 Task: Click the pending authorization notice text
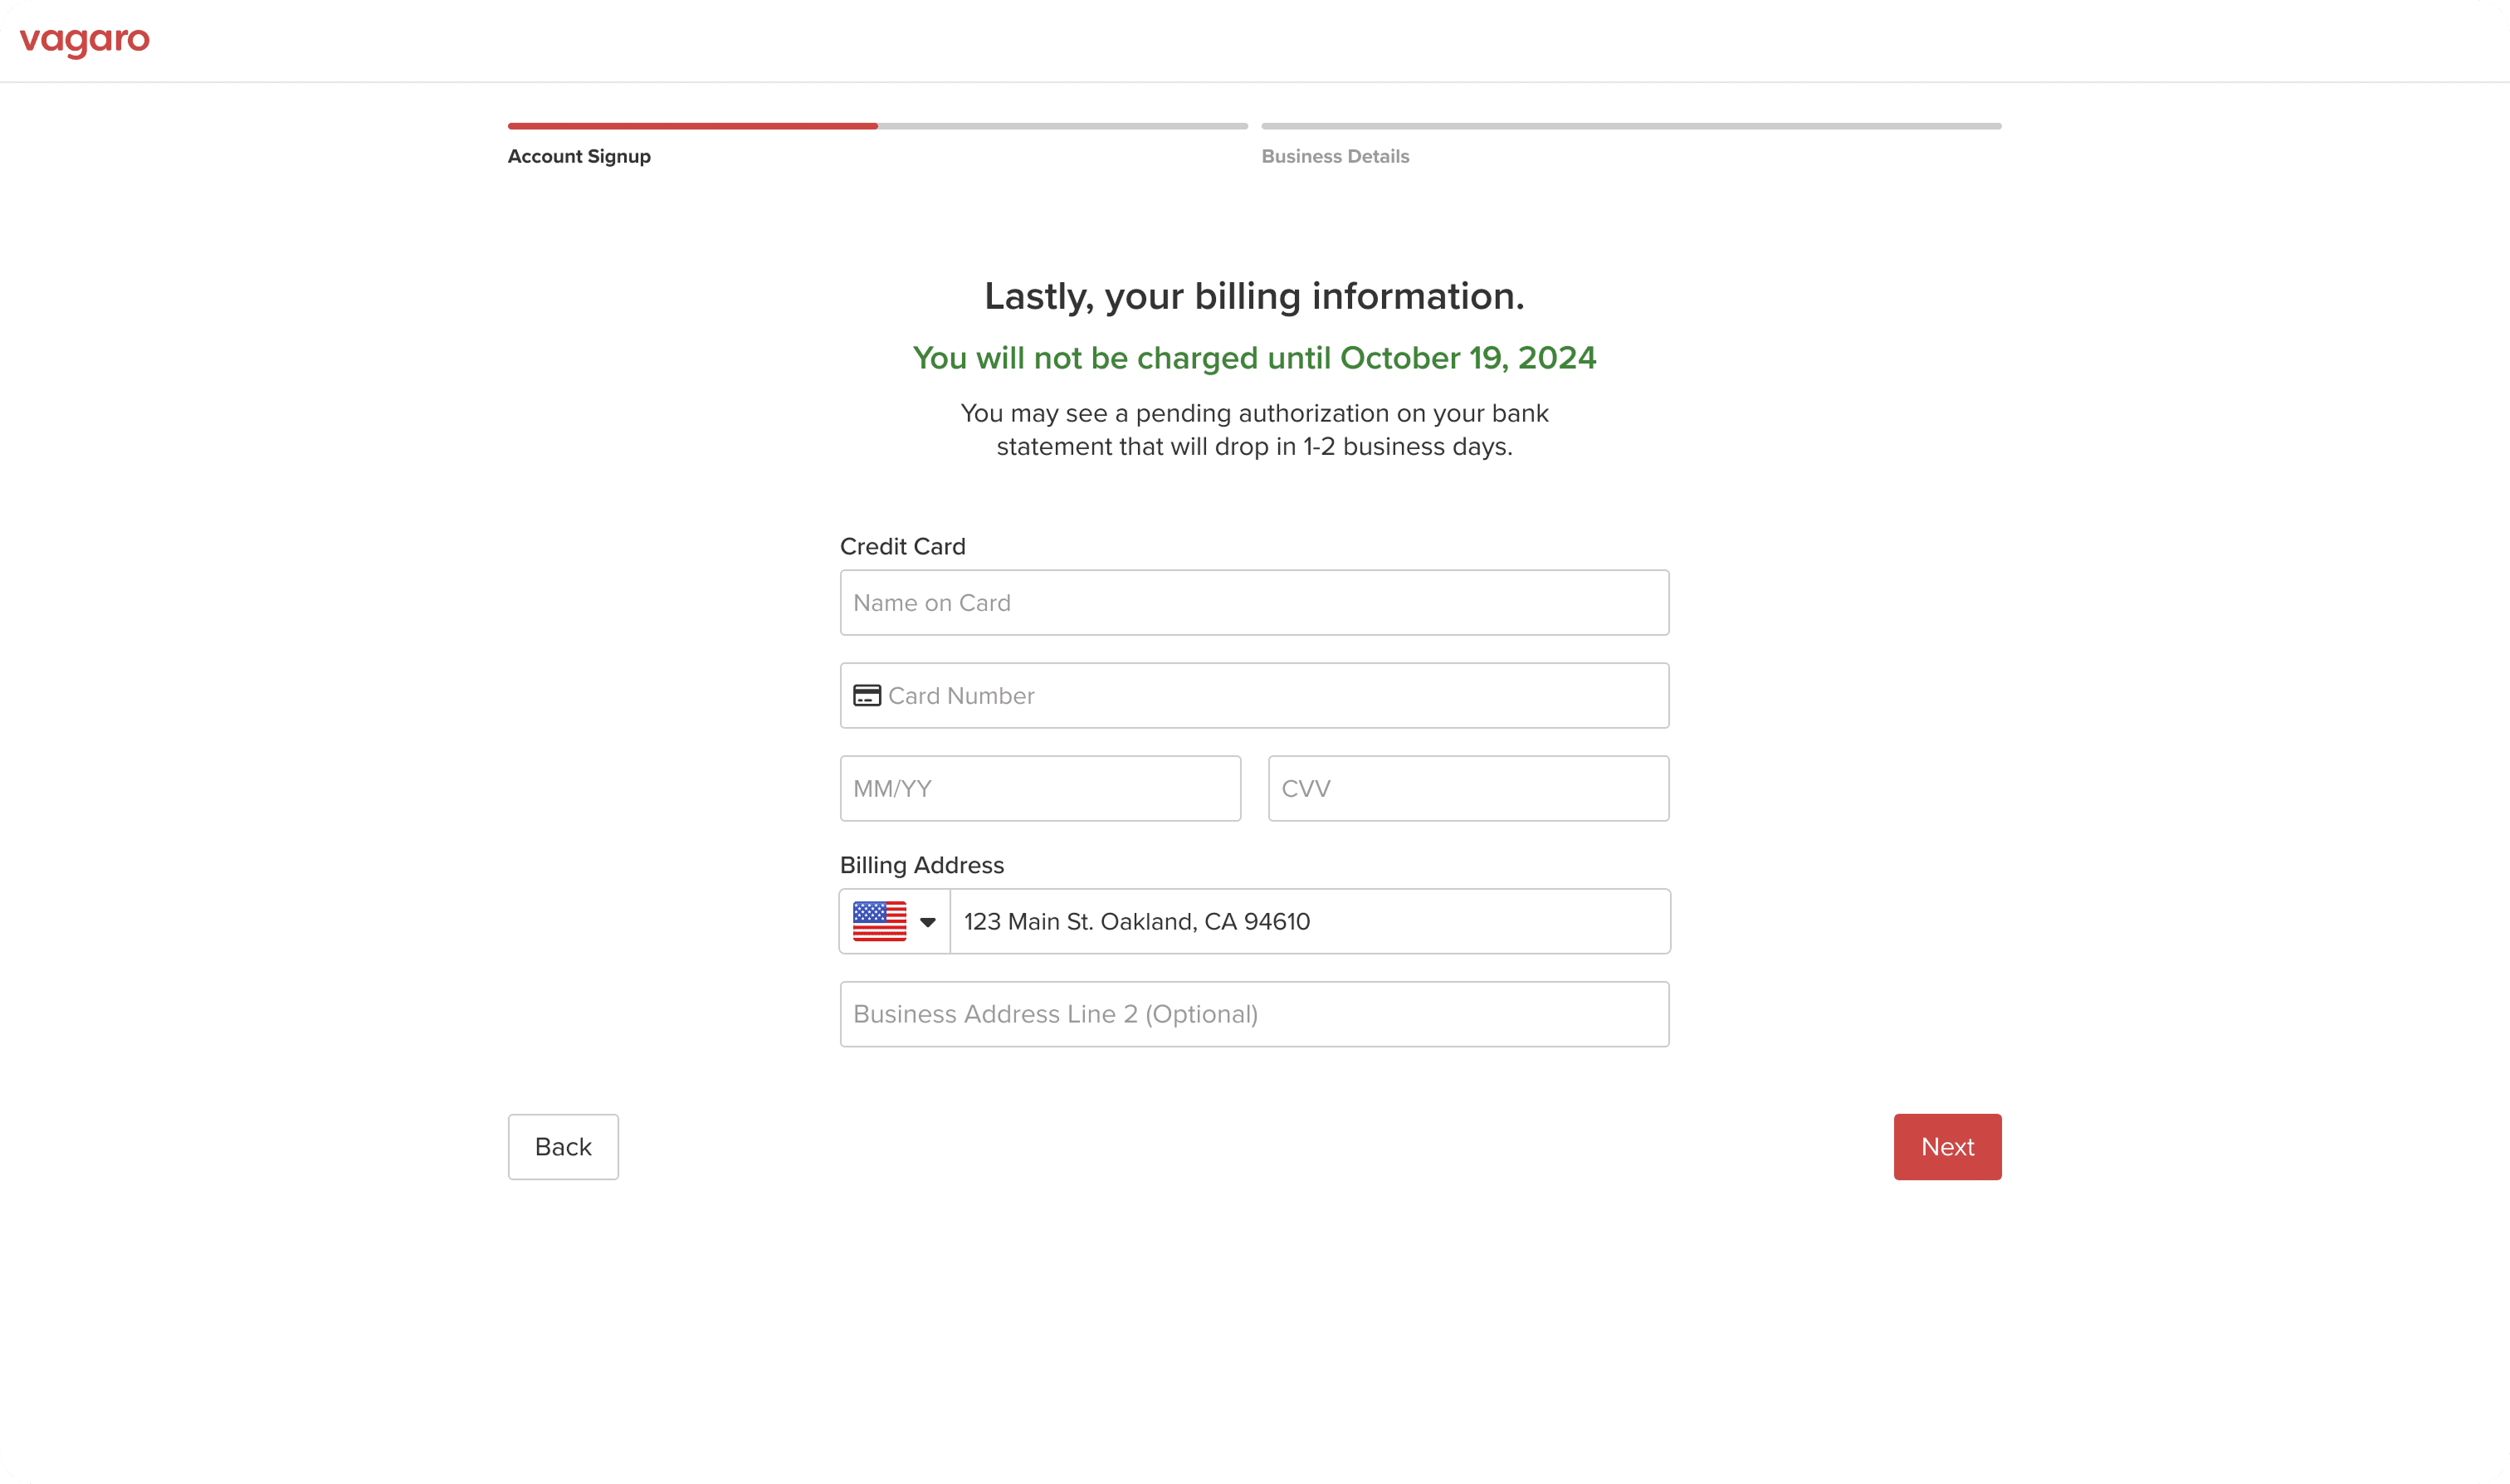pos(1254,430)
